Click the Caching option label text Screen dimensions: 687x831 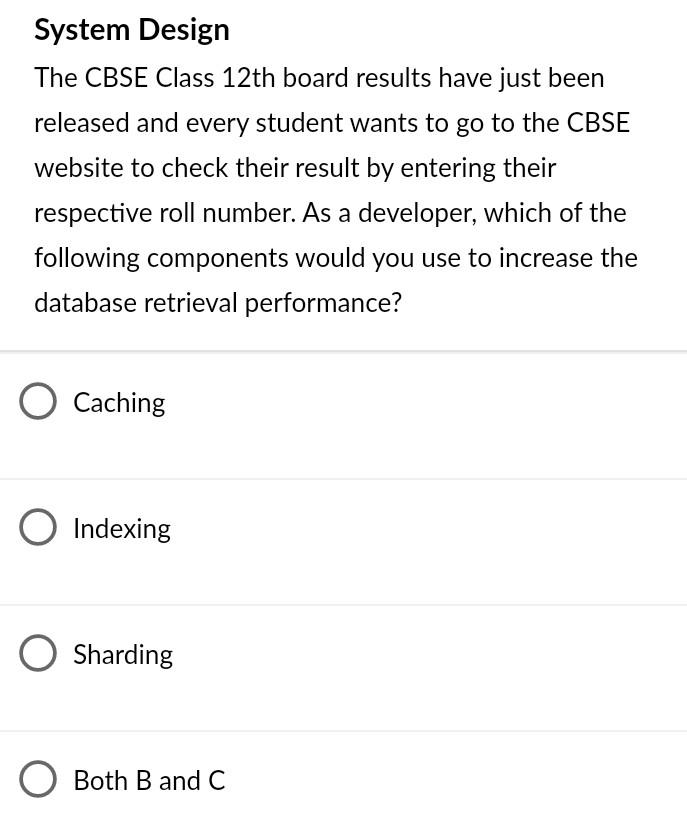(118, 402)
